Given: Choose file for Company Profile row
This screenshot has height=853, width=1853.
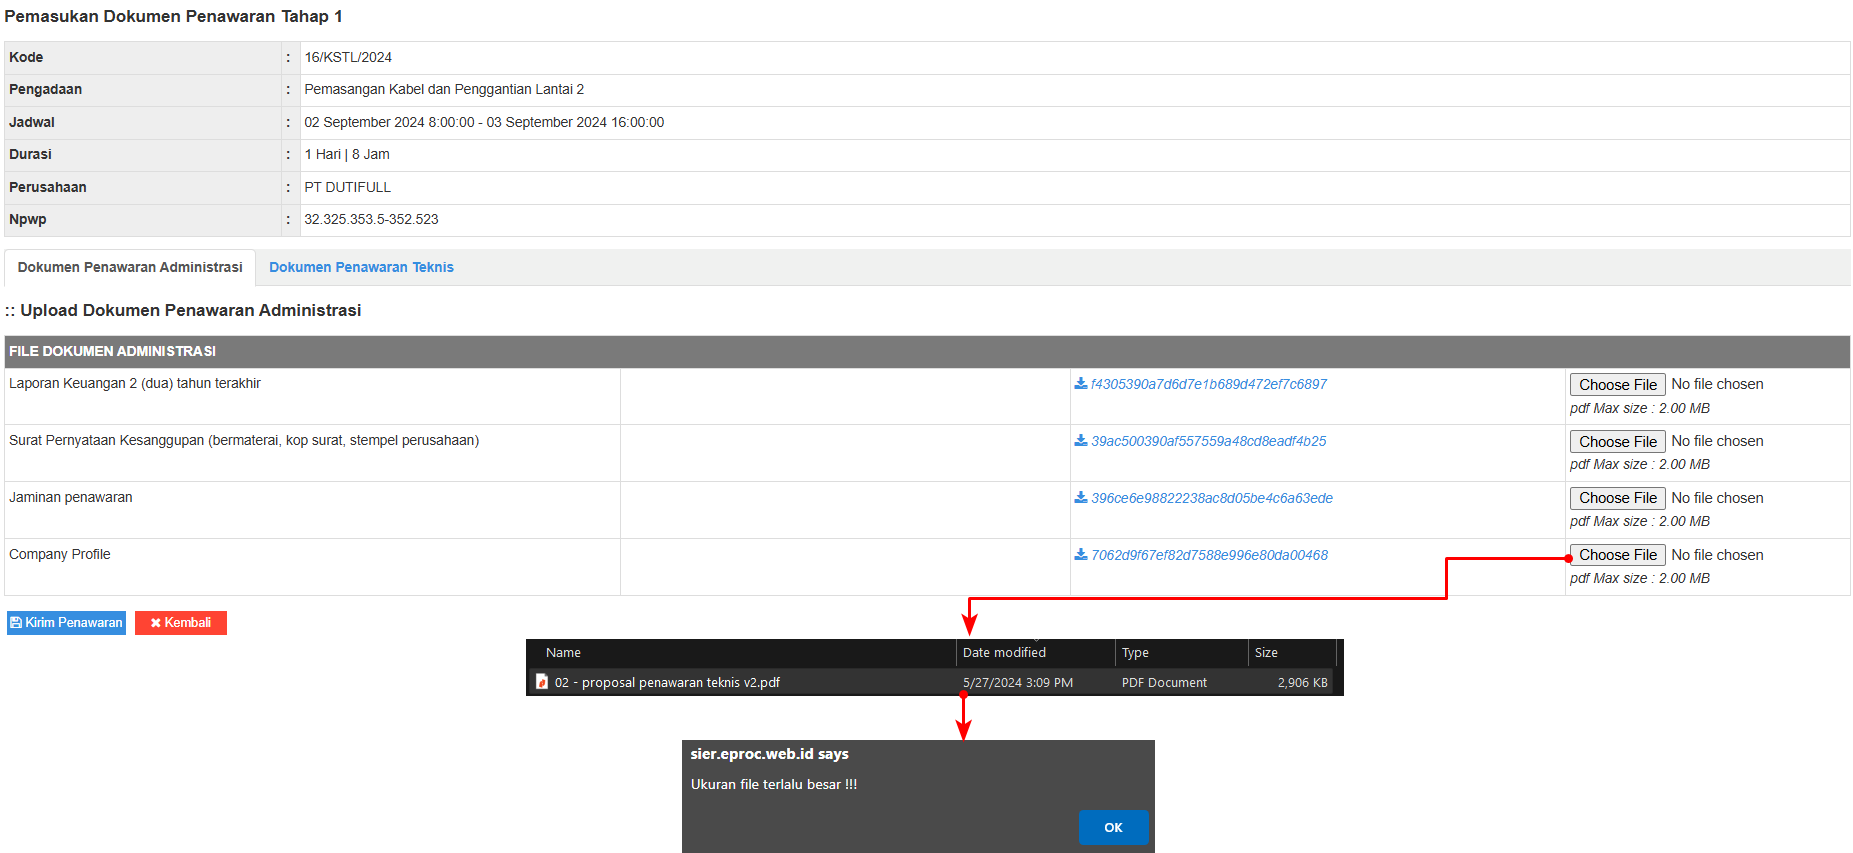Looking at the screenshot, I should 1616,555.
